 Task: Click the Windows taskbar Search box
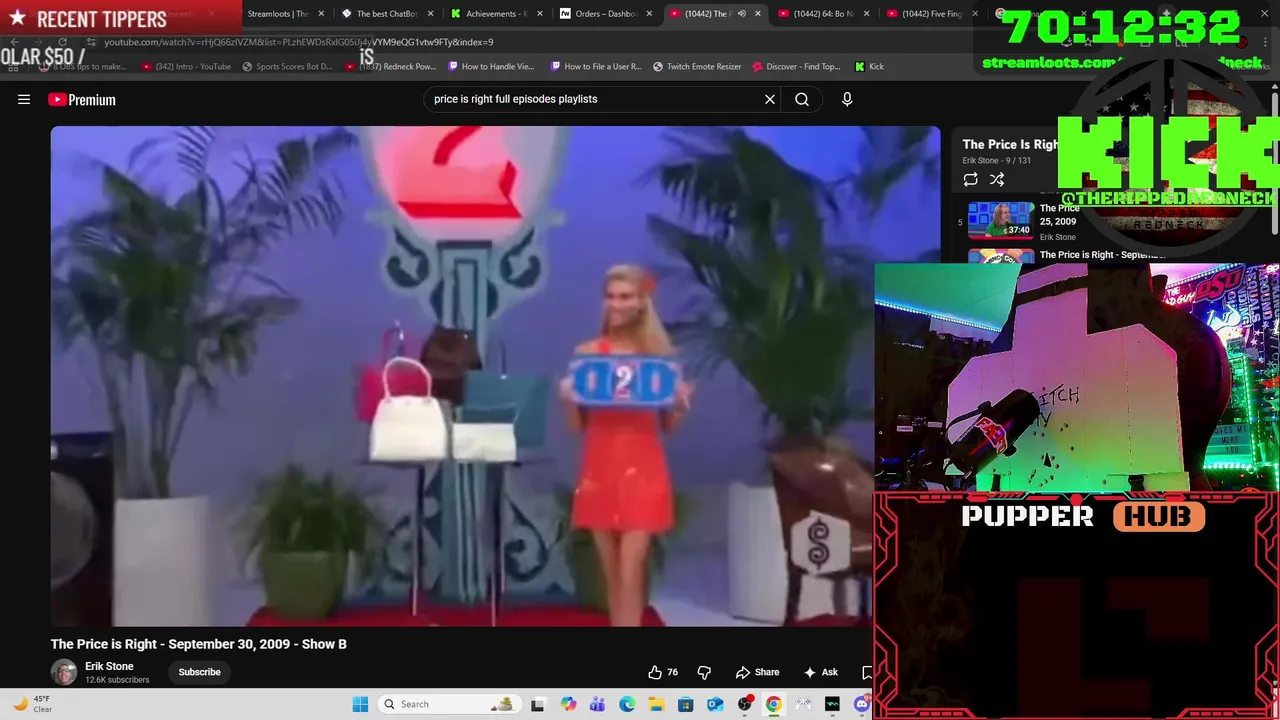coord(448,704)
